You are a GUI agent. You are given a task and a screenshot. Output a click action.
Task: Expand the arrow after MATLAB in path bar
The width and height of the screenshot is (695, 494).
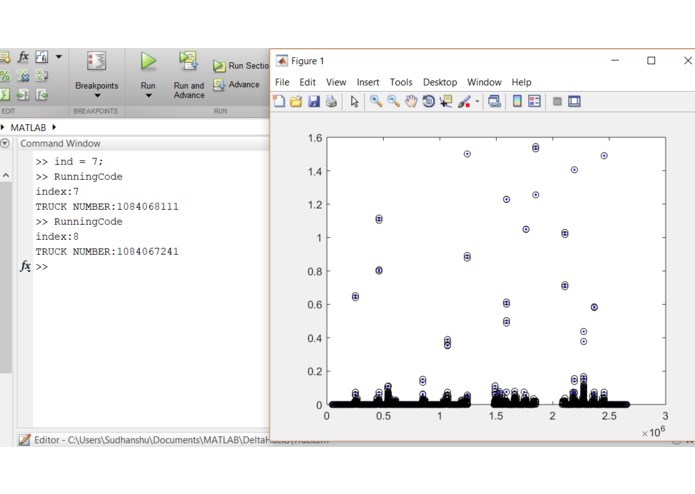(x=54, y=127)
